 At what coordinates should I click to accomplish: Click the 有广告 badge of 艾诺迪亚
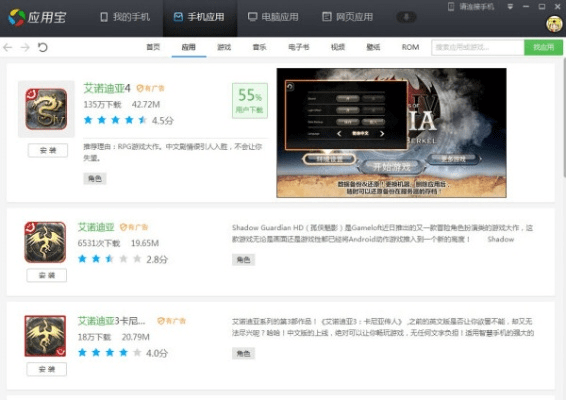134,227
